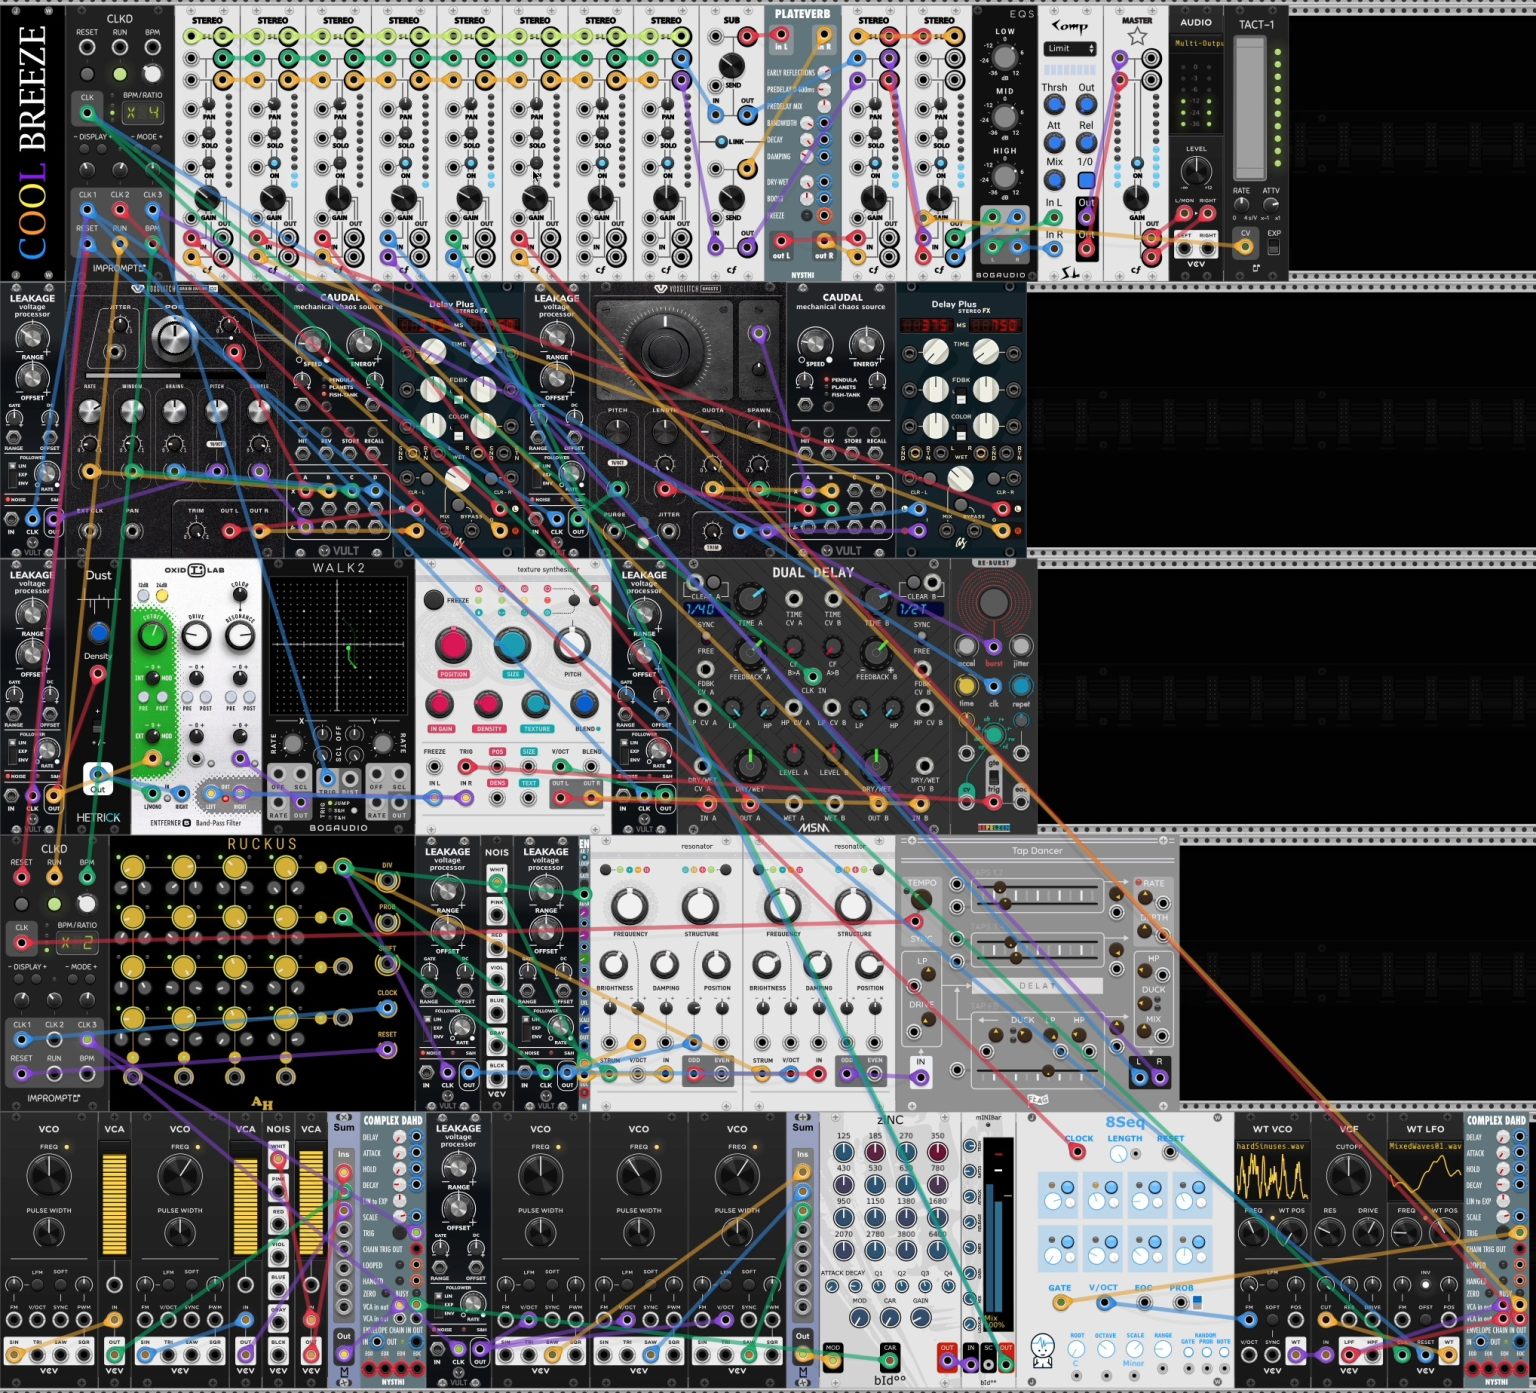Click the Density knob on the Dust module
The height and width of the screenshot is (1393, 1536).
point(97,633)
